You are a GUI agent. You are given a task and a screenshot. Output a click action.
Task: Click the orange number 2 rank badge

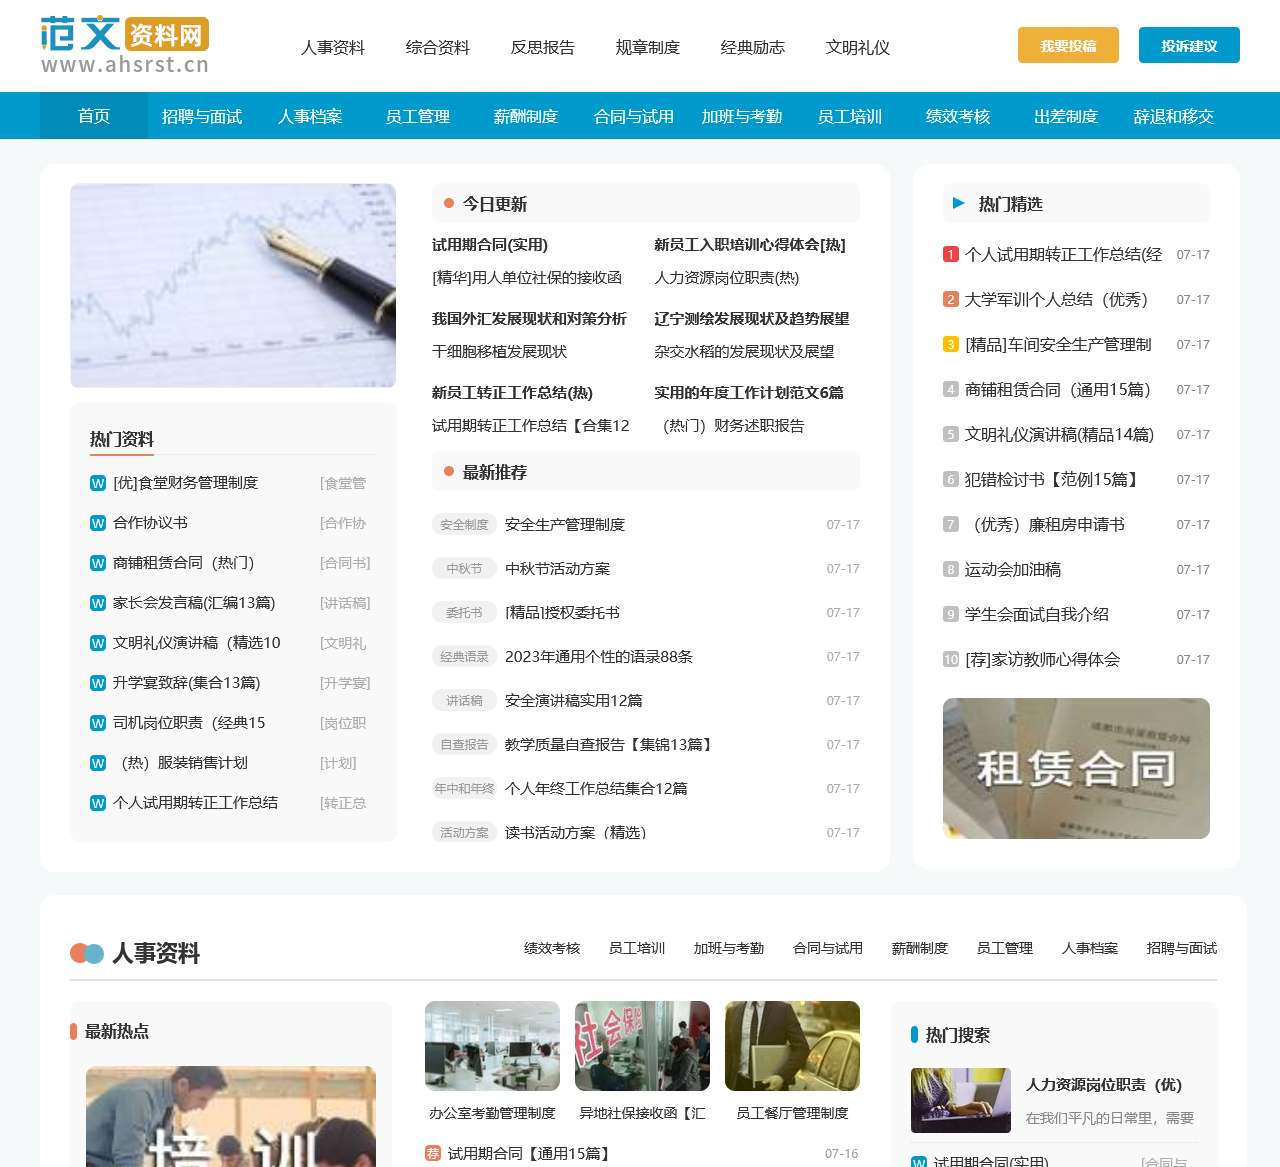(x=951, y=300)
